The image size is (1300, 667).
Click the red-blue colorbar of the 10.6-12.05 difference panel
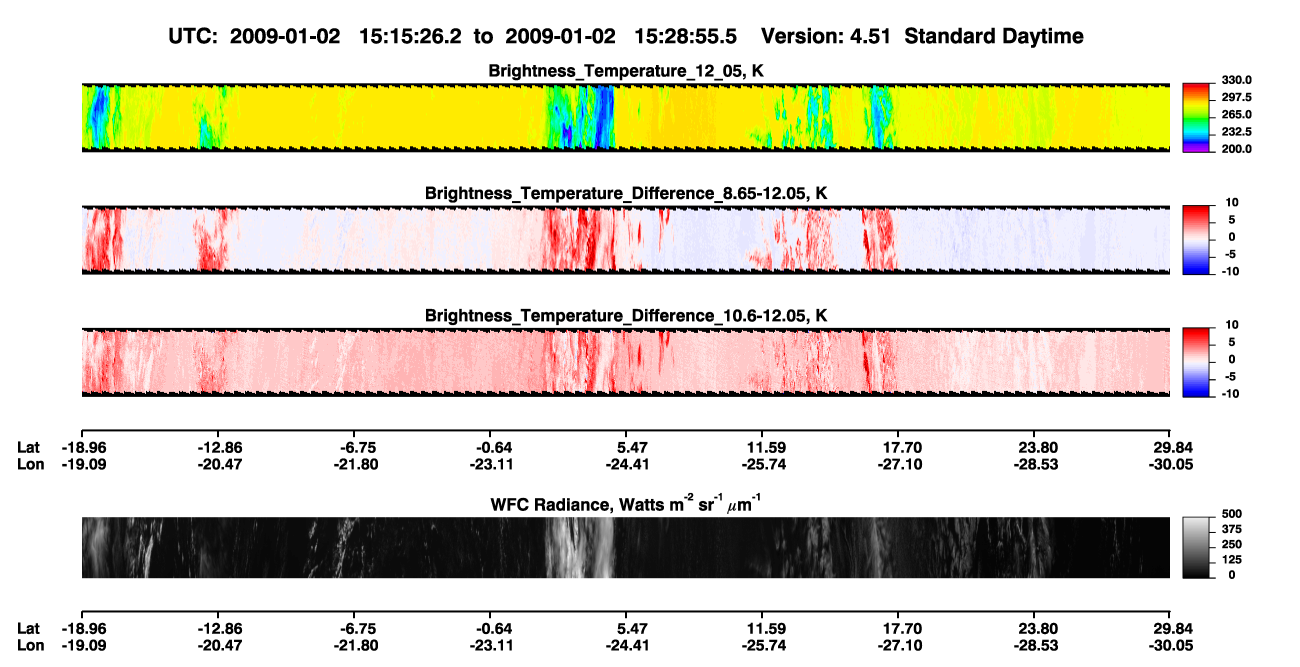(1197, 360)
